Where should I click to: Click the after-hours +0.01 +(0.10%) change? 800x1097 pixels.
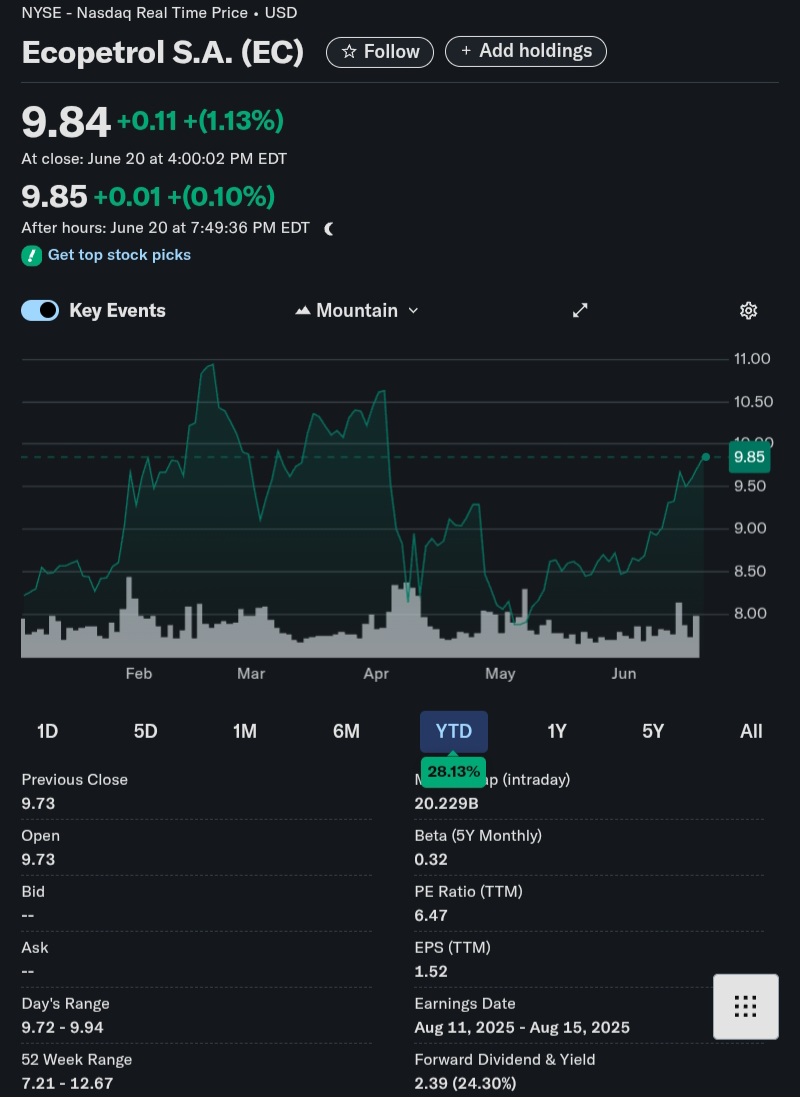[x=184, y=197]
